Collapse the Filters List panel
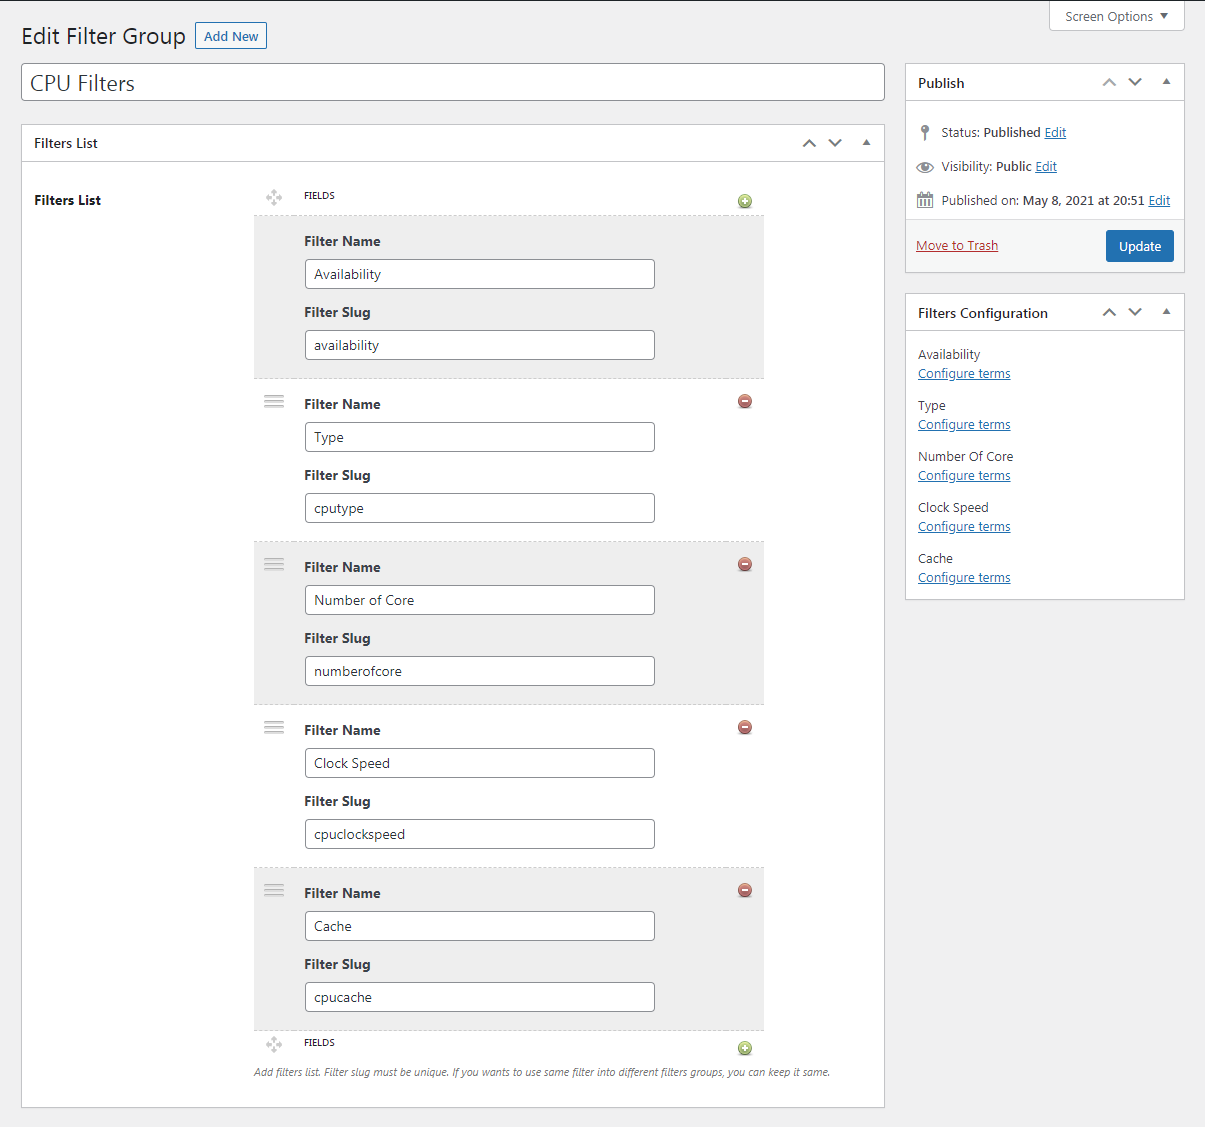1205x1127 pixels. click(866, 143)
